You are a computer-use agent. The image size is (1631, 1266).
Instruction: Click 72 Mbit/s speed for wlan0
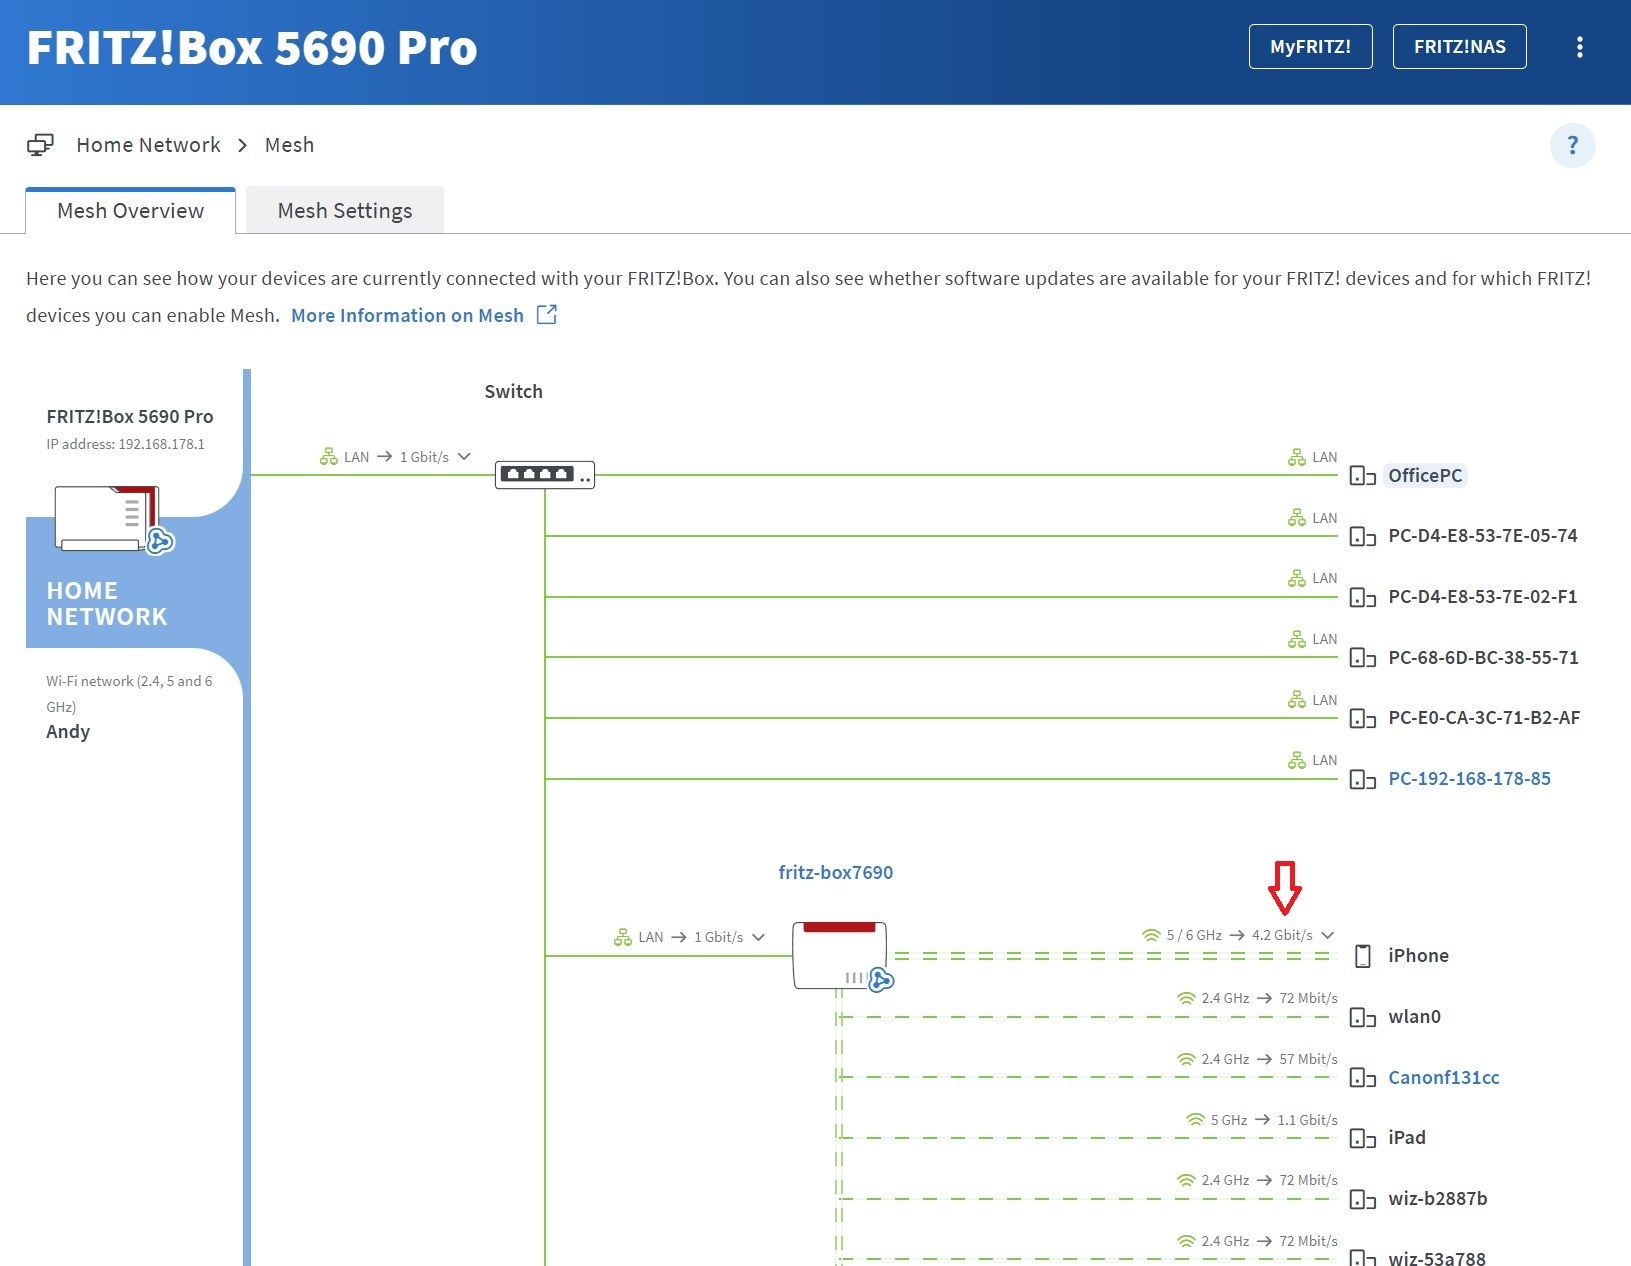tap(1308, 998)
